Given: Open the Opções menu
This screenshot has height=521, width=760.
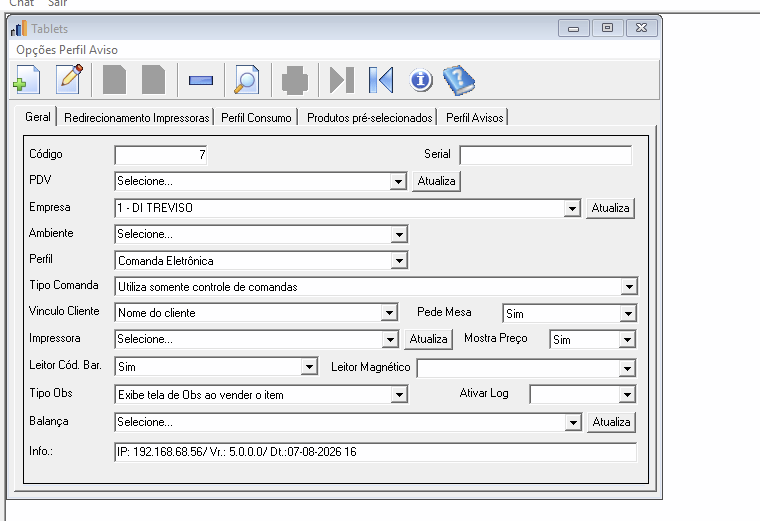Looking at the screenshot, I should [36, 50].
